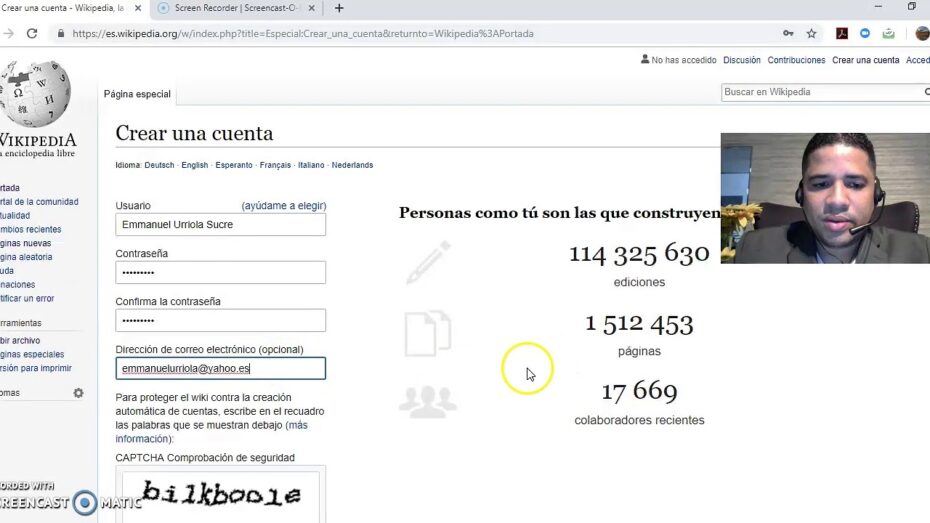
Task: Open Página aleatoria sidebar link
Action: click(26, 257)
